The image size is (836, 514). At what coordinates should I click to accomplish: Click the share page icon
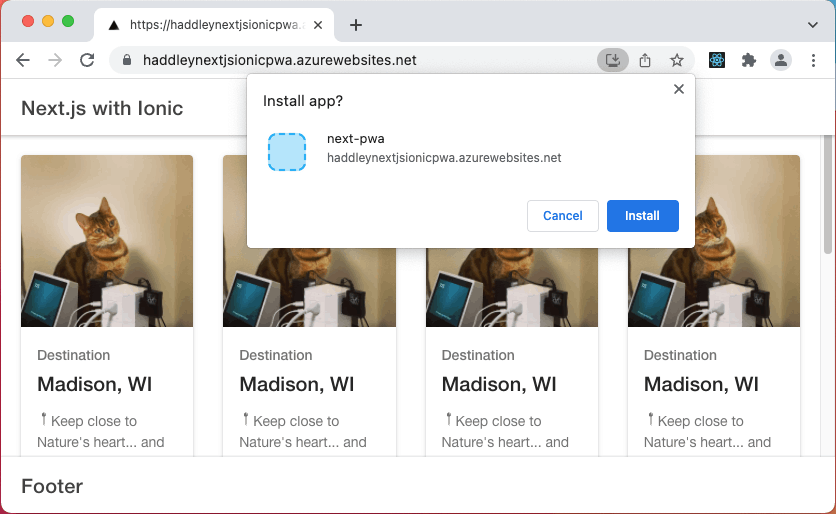tap(645, 60)
